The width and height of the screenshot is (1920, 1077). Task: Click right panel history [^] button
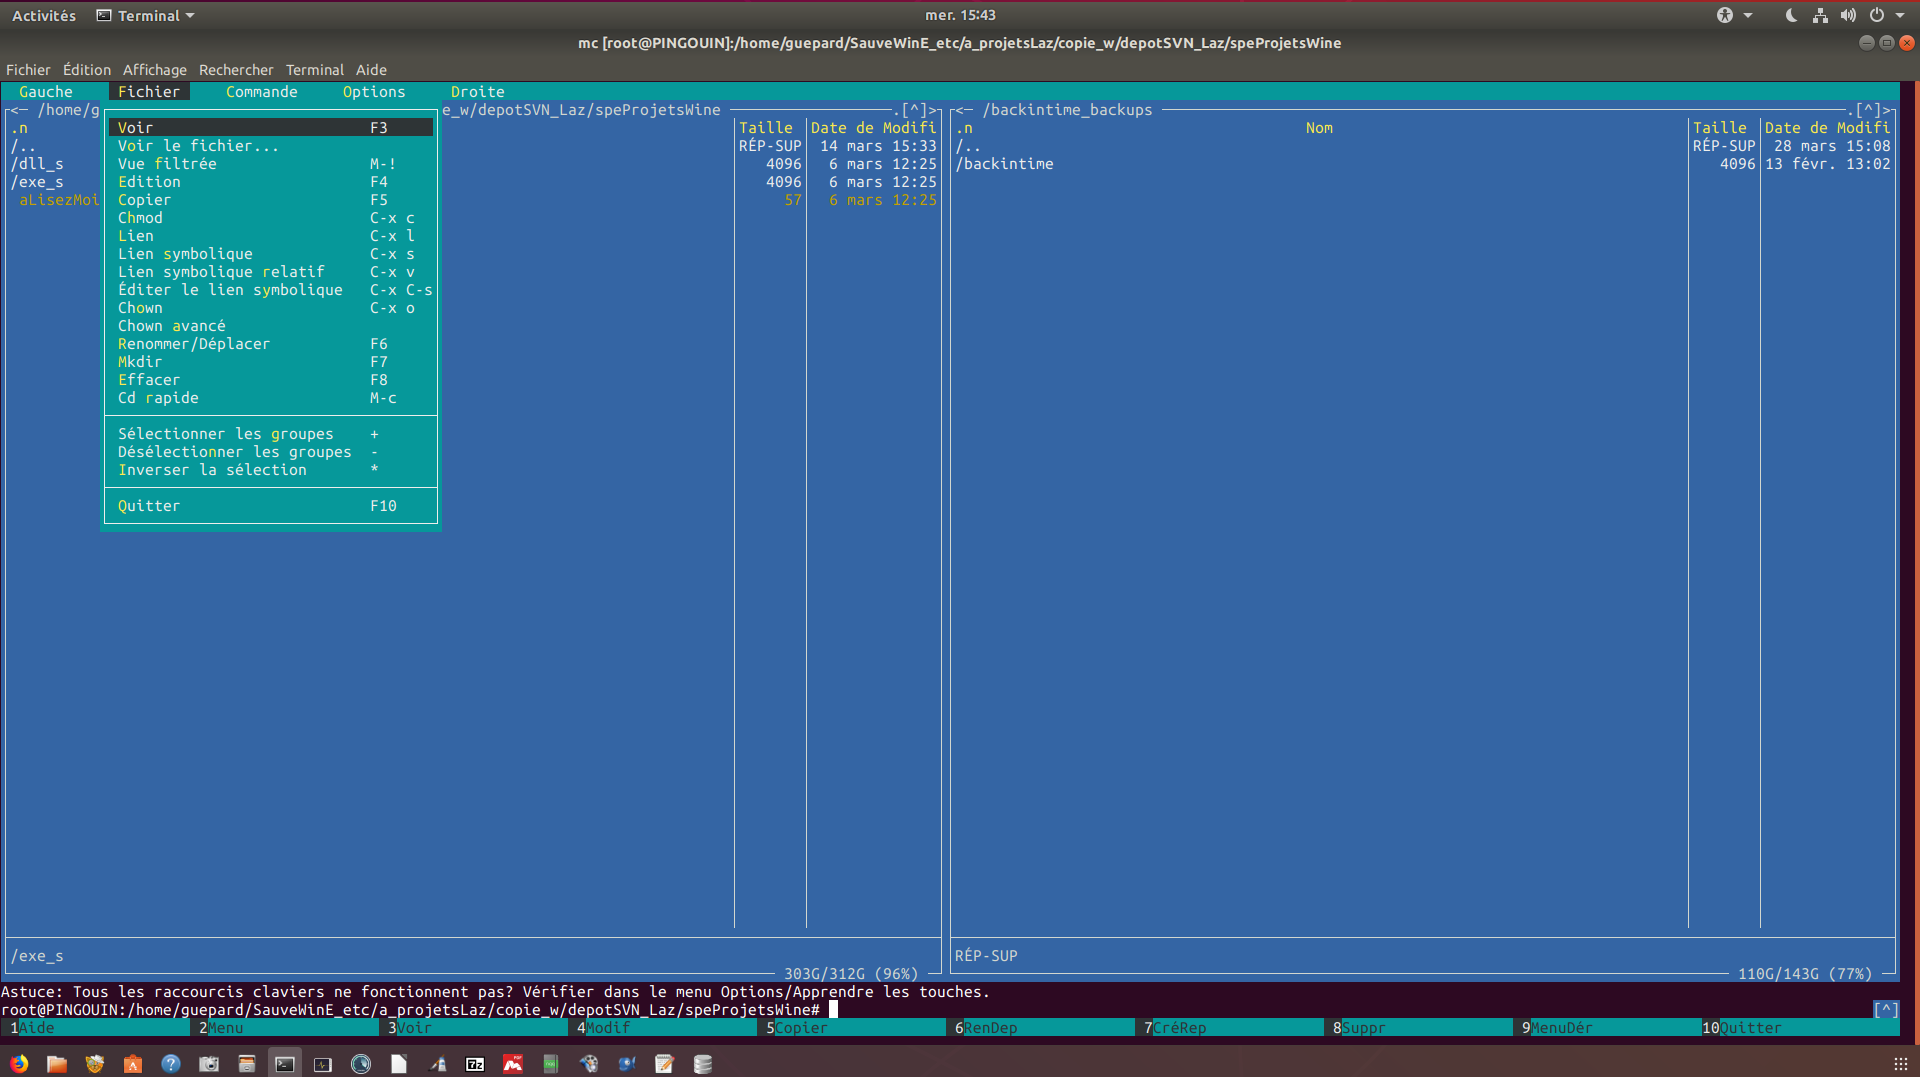click(1869, 110)
